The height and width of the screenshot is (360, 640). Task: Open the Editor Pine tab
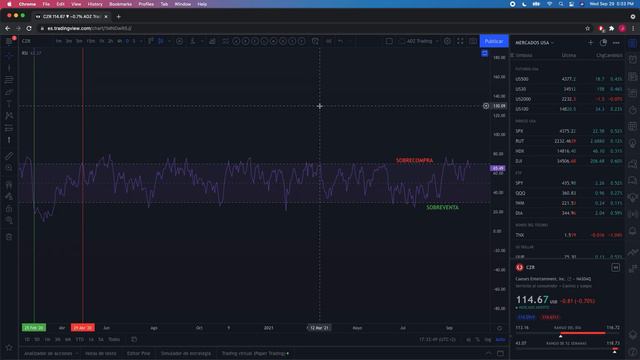139,353
